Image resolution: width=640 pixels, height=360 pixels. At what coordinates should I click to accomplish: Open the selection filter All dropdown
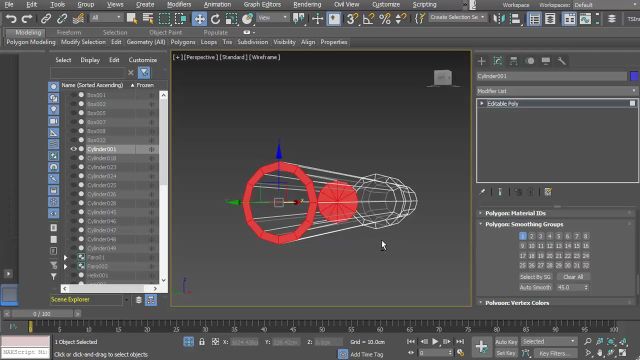[106, 18]
